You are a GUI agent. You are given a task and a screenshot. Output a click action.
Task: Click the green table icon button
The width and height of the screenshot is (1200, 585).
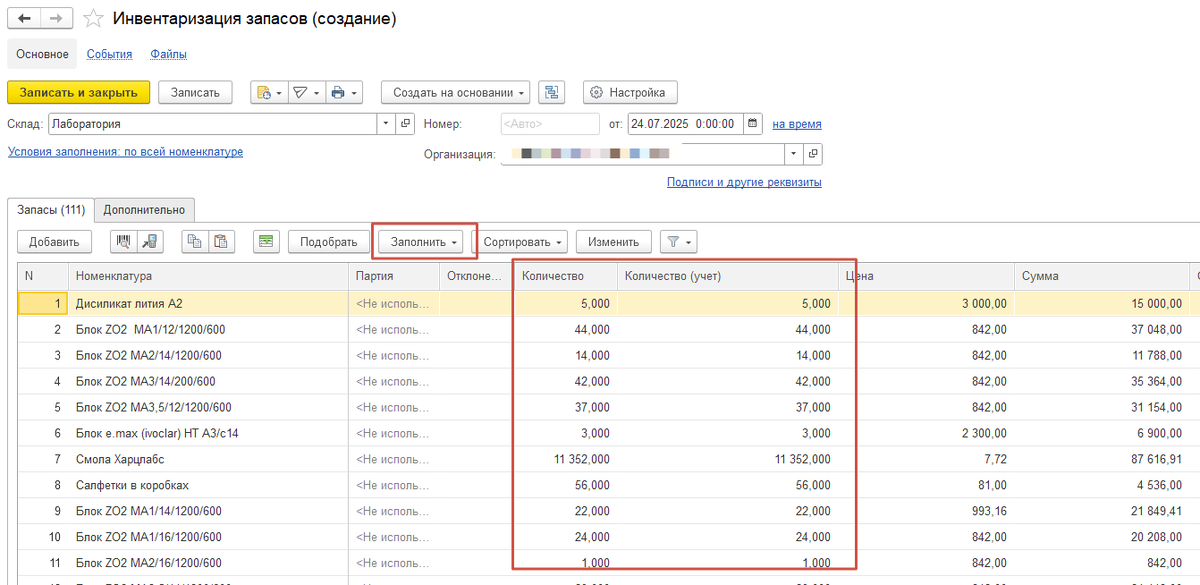tap(265, 241)
